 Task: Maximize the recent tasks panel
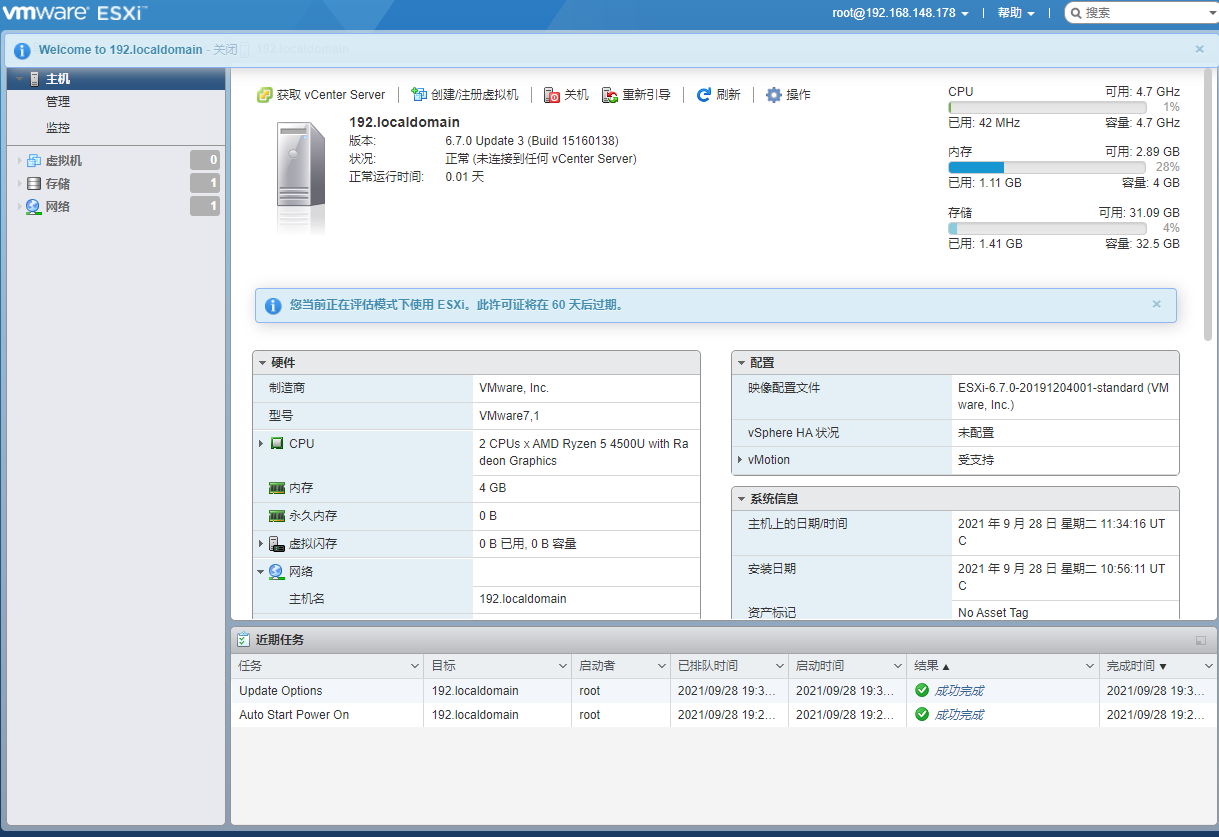pos(1201,640)
